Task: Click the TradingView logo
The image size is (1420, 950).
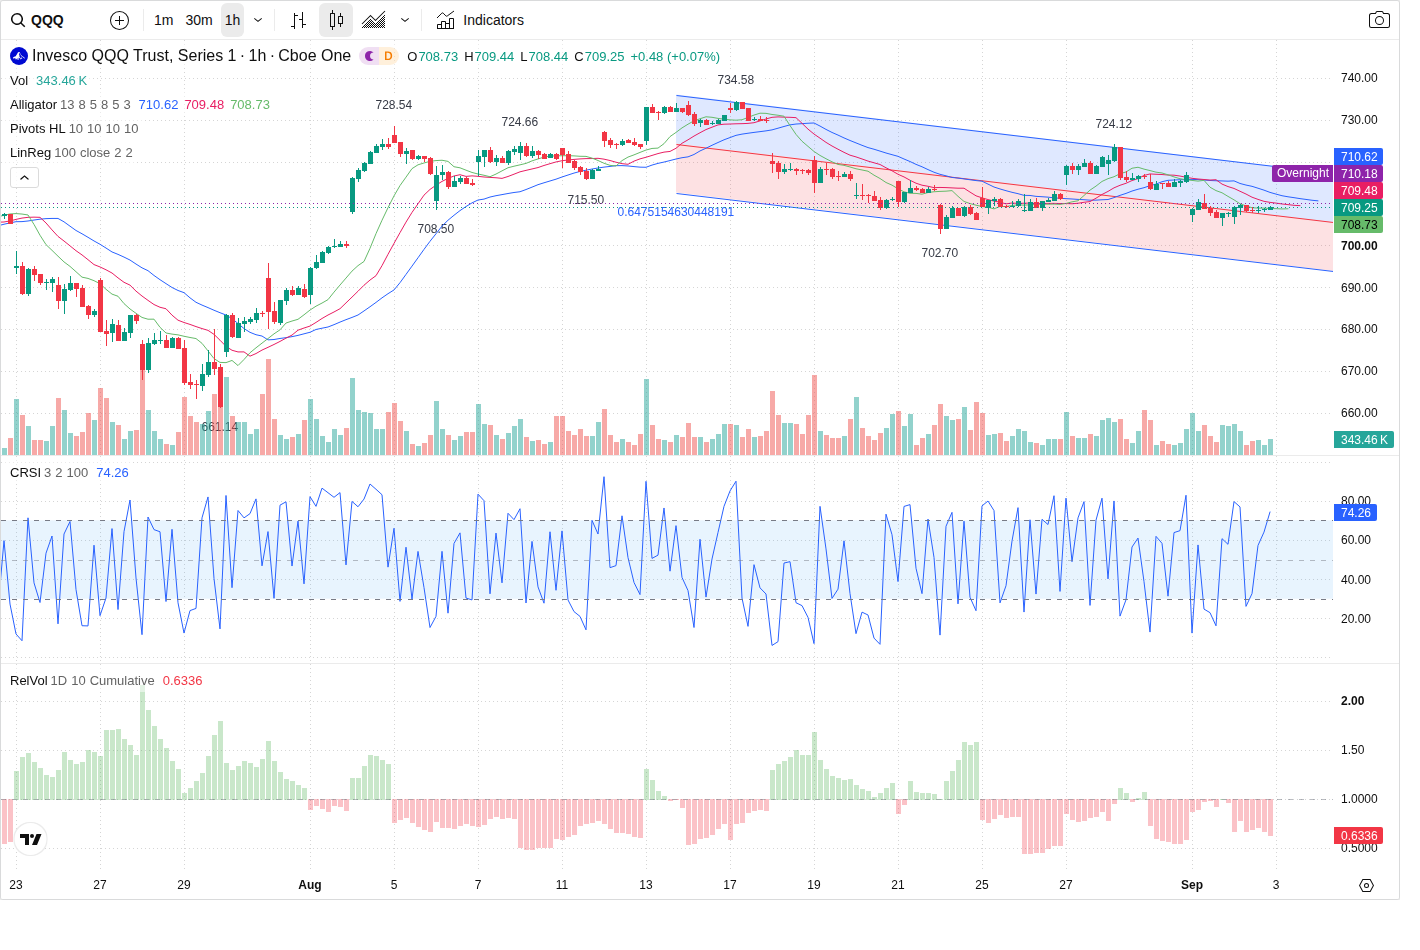Action: (31, 839)
